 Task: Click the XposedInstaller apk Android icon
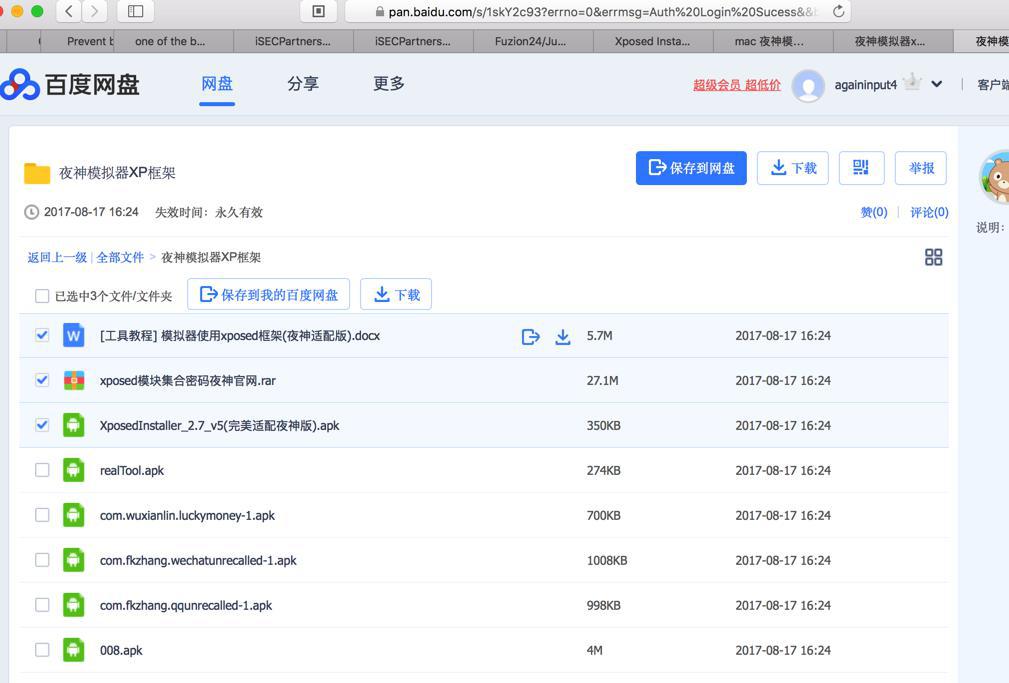(x=73, y=426)
